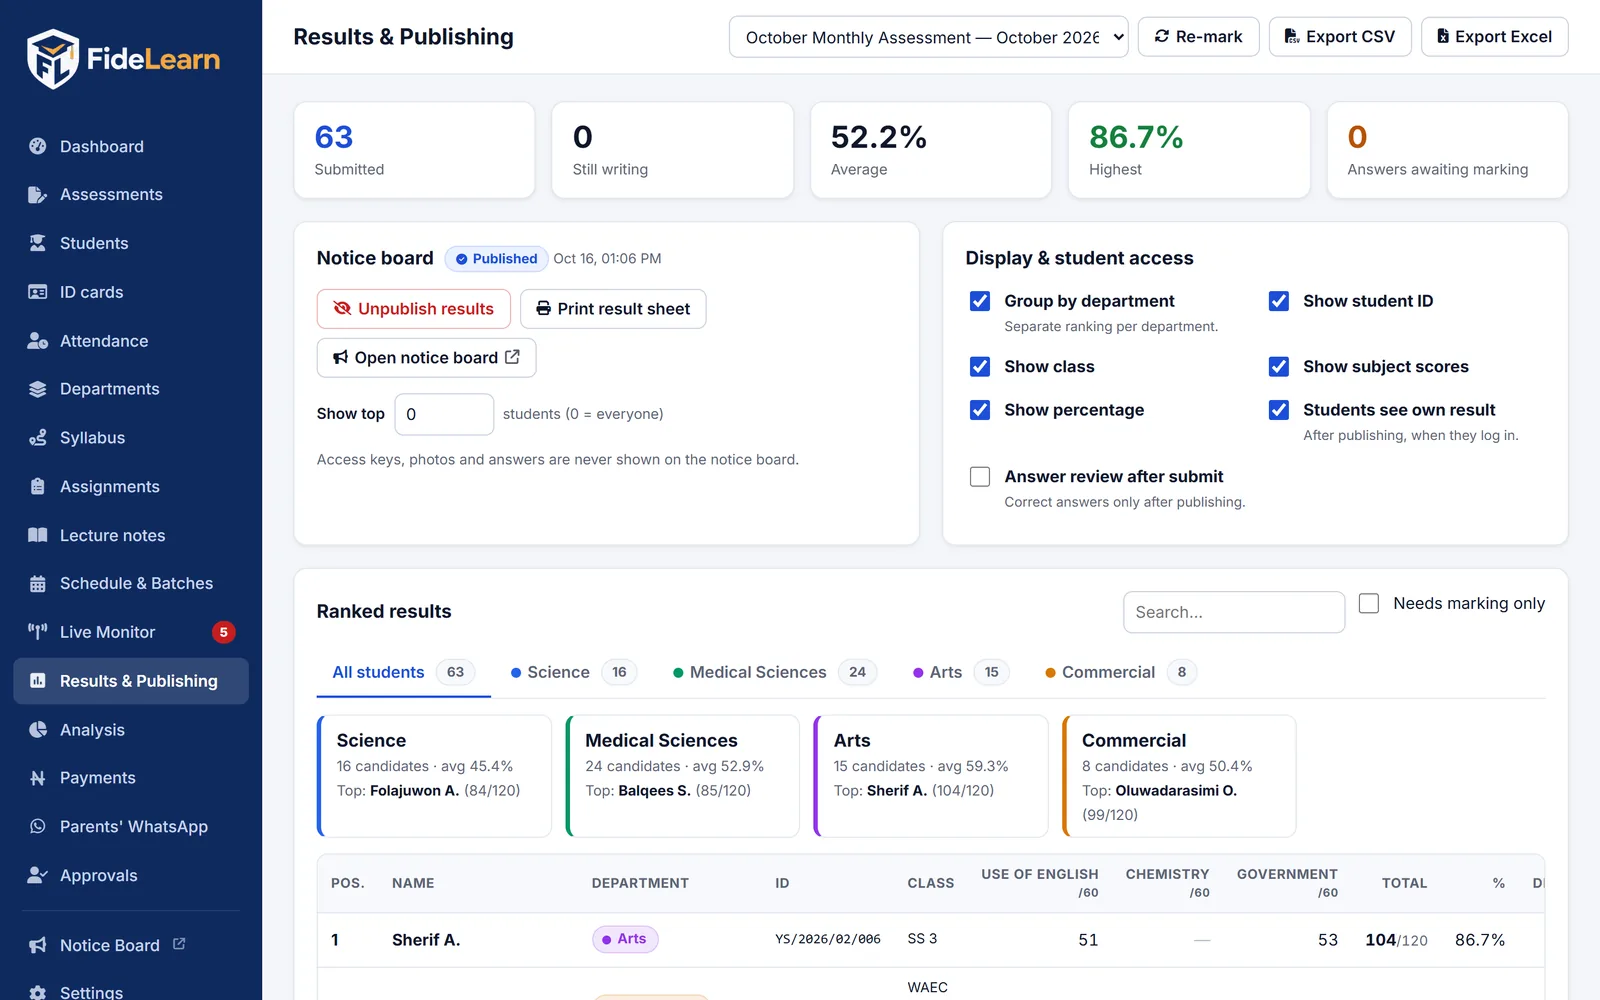Click the crossed-eye icon on Unpublish results

(342, 309)
